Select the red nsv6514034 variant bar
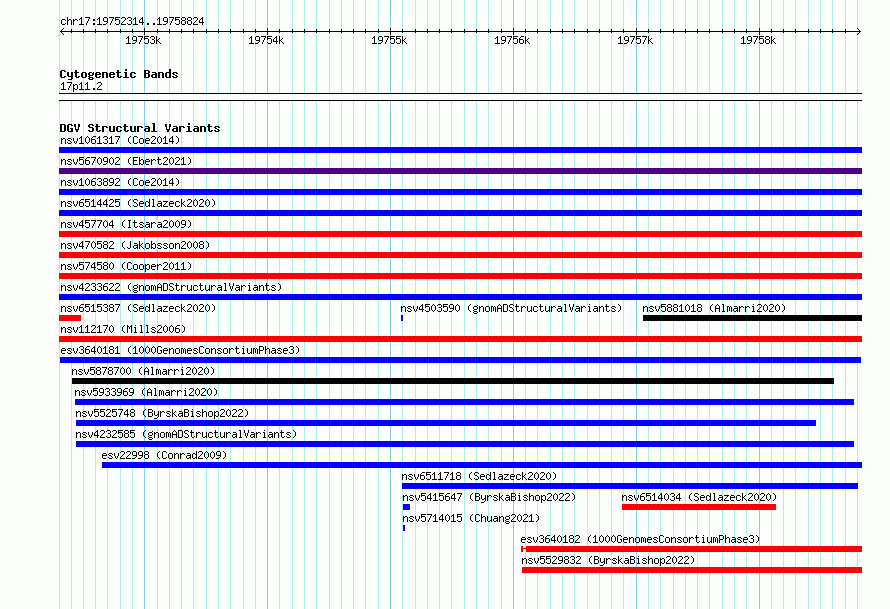Image resolution: width=890 pixels, height=609 pixels. (x=699, y=507)
